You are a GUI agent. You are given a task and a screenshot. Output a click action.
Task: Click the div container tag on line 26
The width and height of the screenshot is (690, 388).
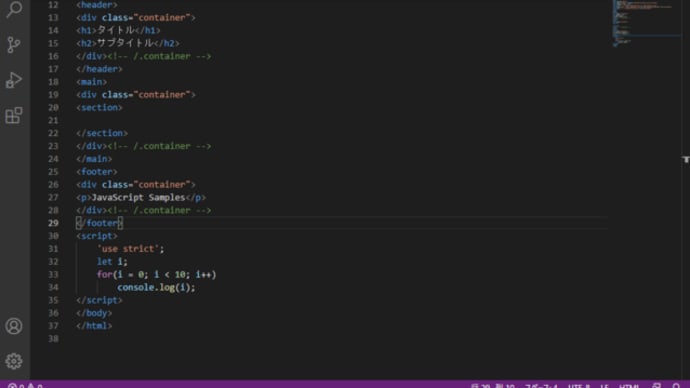[136, 184]
